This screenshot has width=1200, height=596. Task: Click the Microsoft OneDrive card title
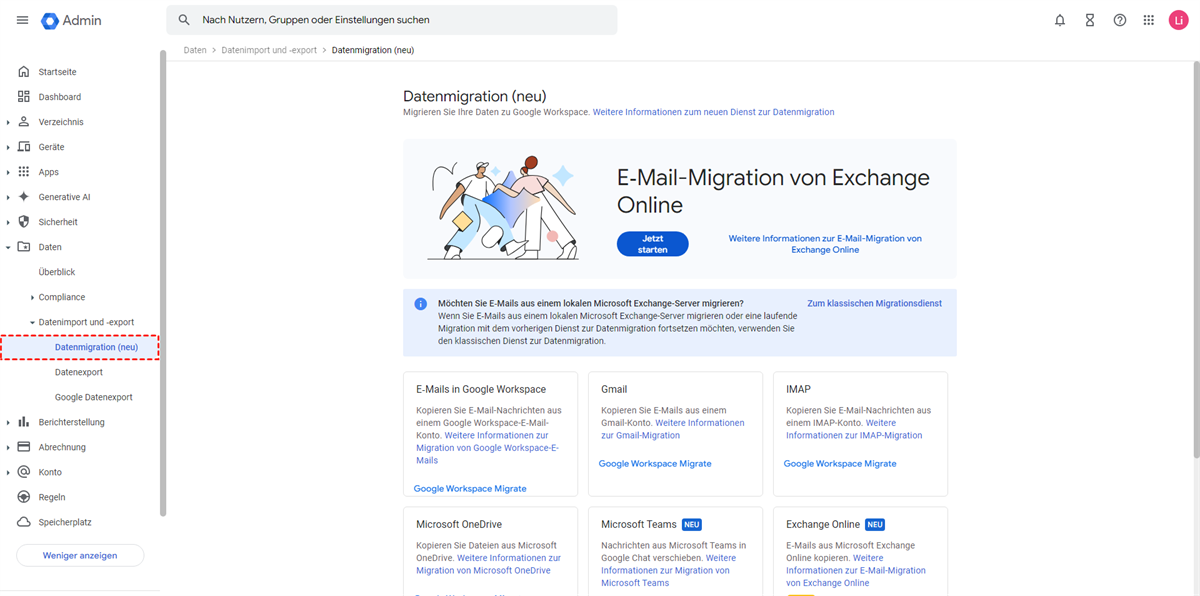coord(459,524)
